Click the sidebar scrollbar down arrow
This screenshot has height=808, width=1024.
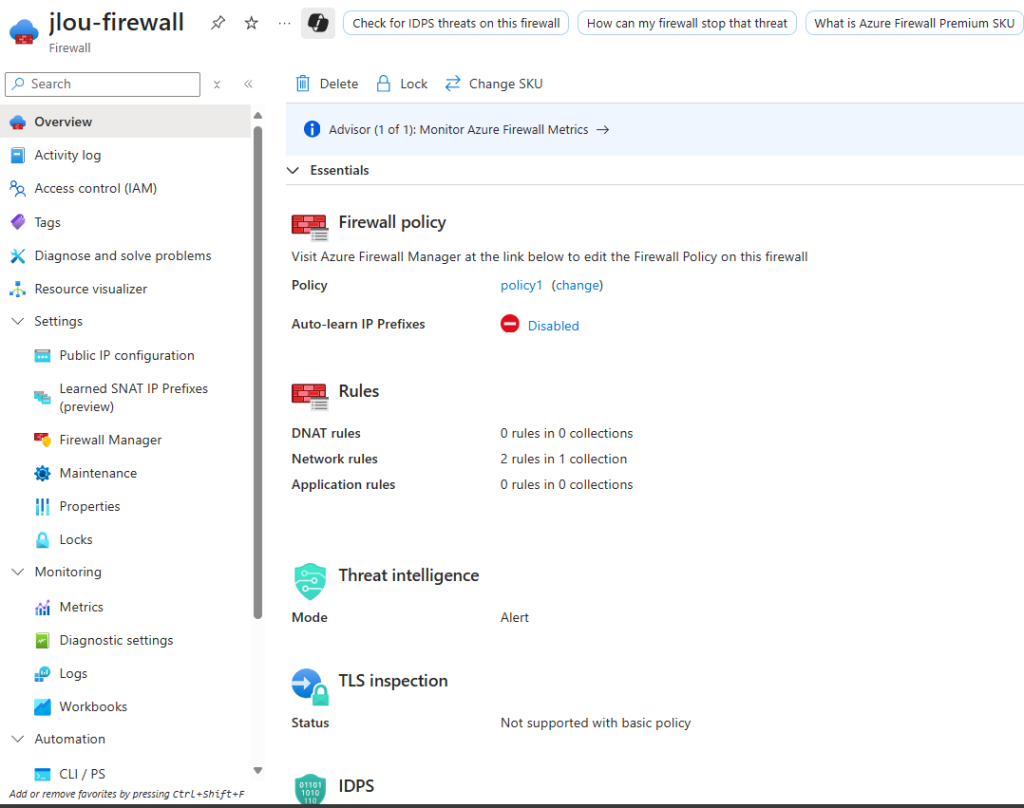point(258,770)
